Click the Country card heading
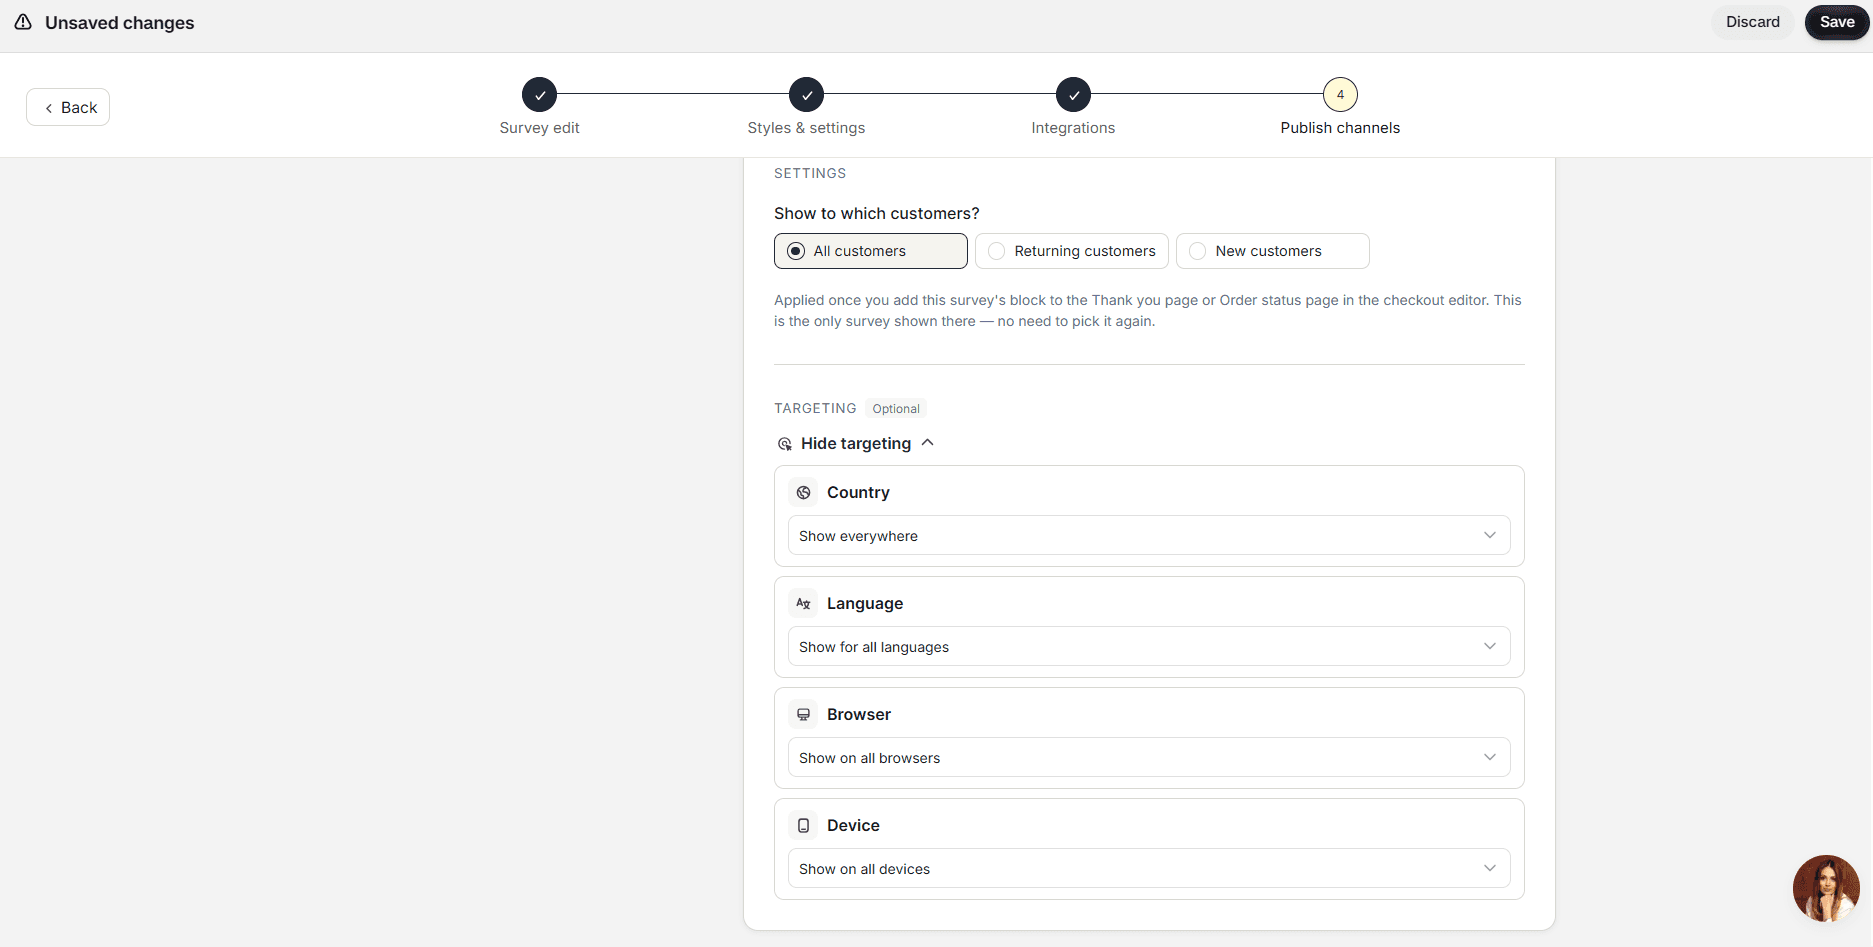The width and height of the screenshot is (1873, 947). pos(858,492)
